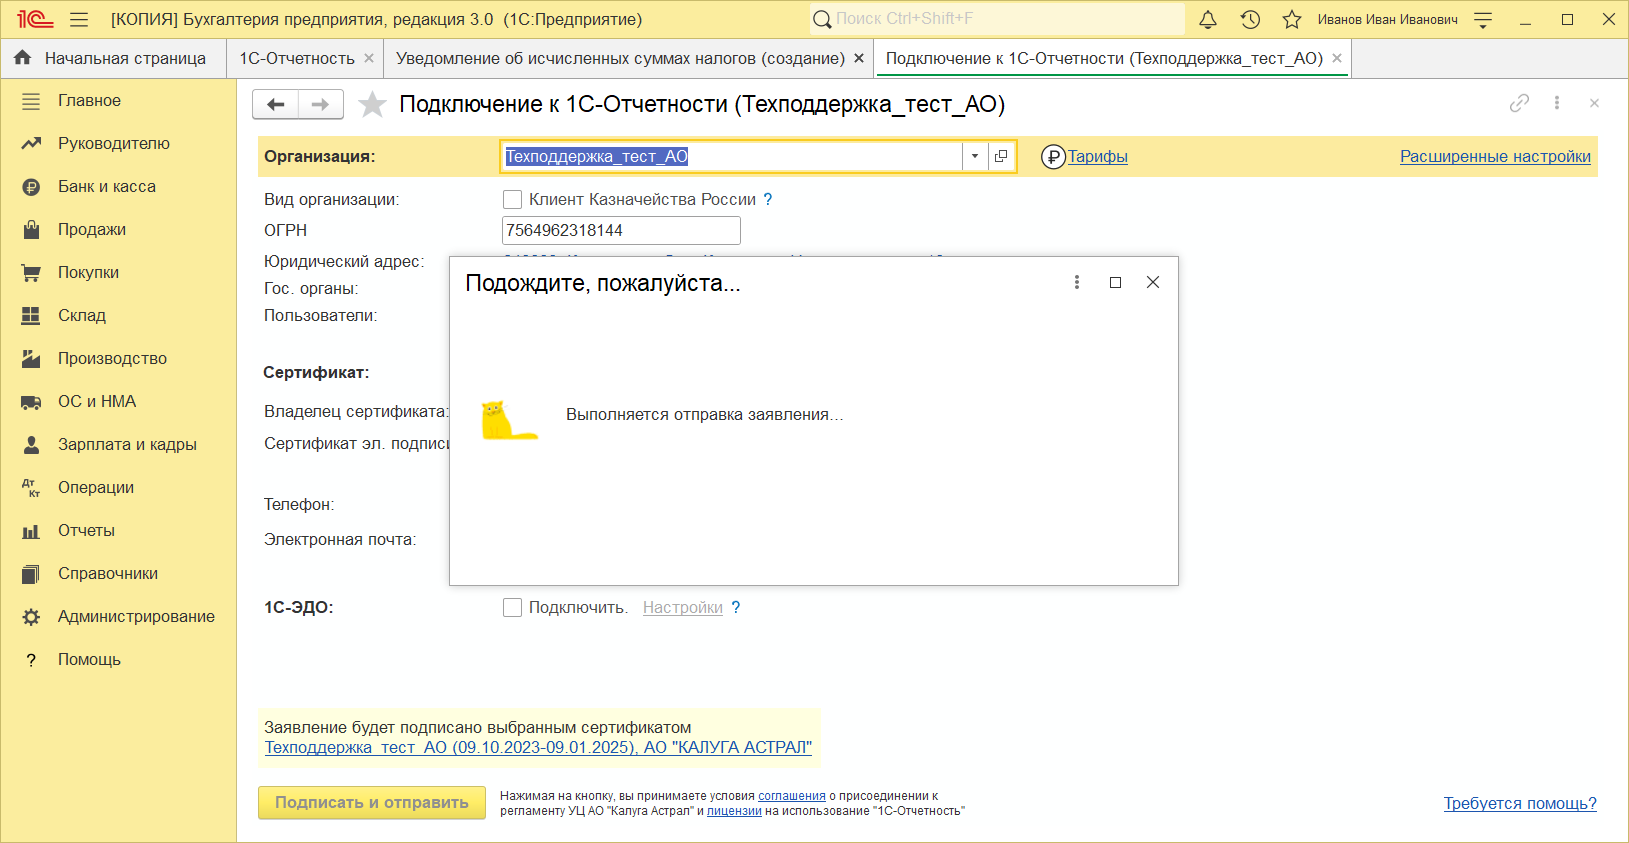Close the 1С-Отчетность tab
1629x843 pixels.
(369, 59)
